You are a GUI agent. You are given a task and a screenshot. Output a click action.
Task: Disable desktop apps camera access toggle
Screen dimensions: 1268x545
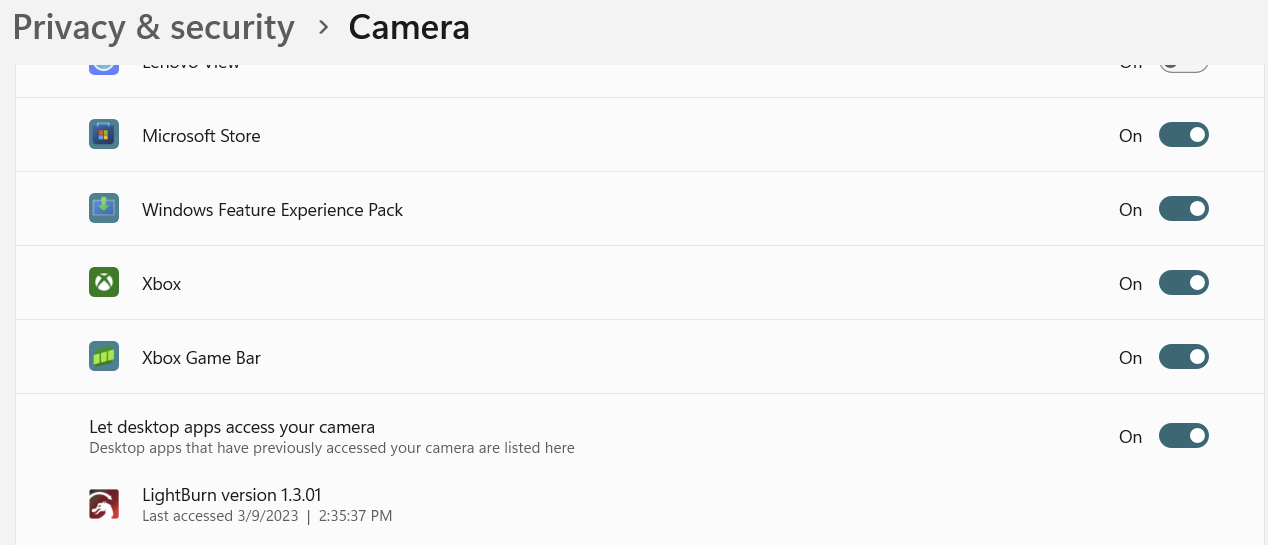coord(1183,436)
